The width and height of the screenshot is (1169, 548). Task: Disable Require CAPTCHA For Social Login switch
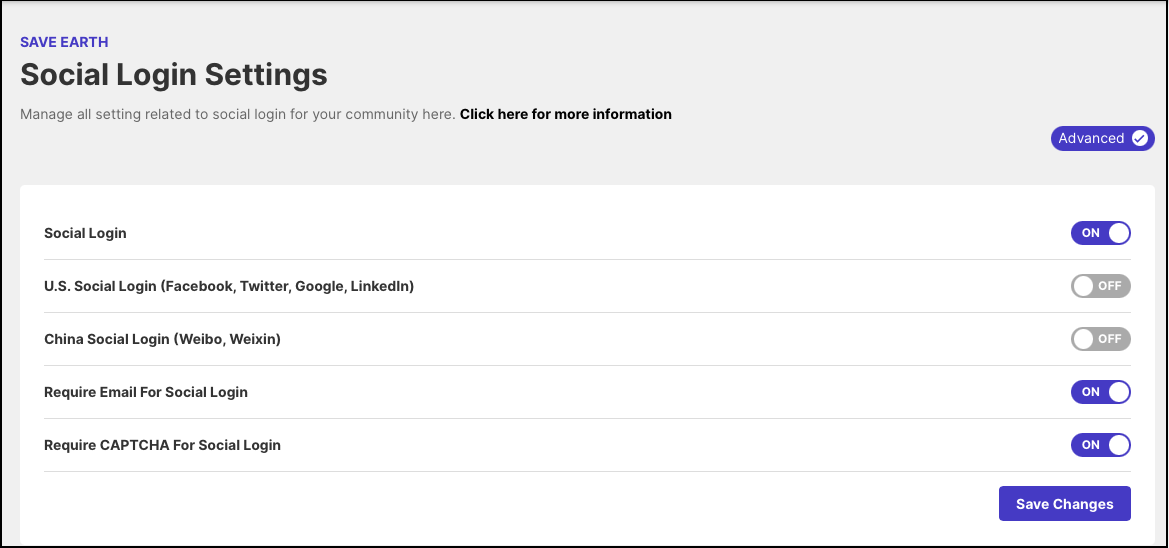pos(1100,445)
